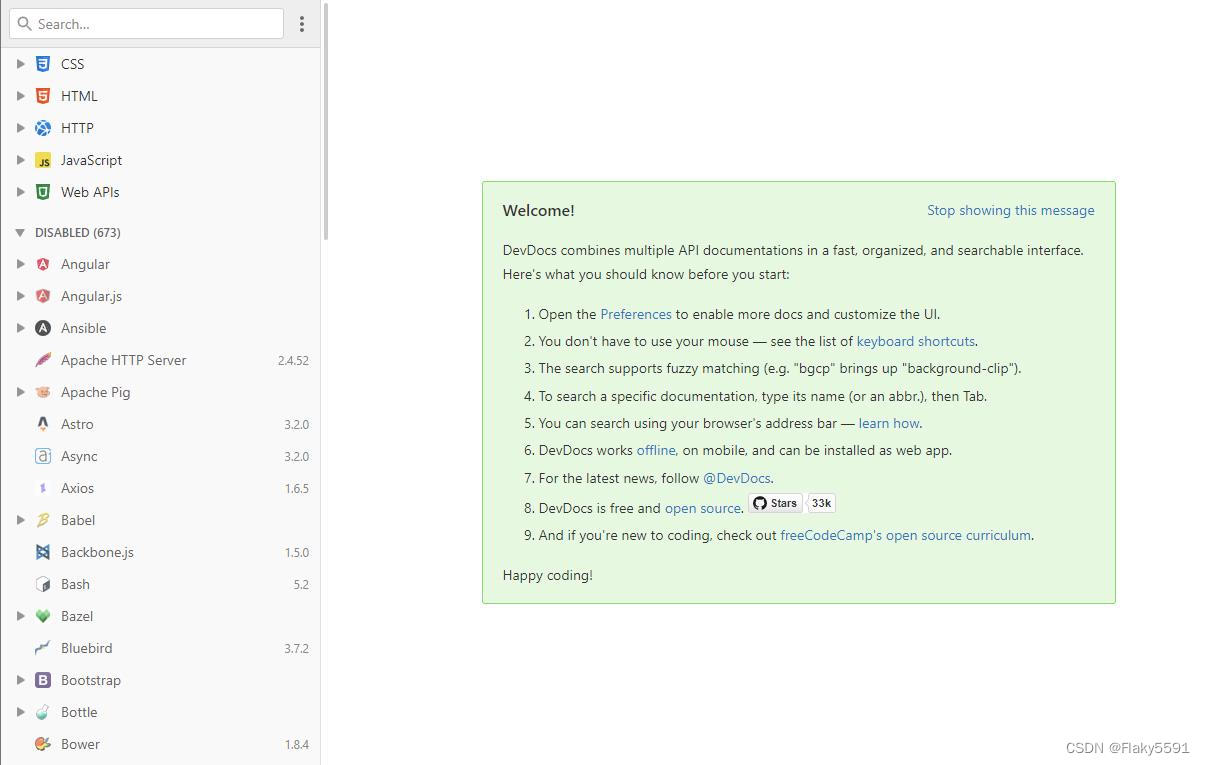Click the Astro logo icon
This screenshot has width=1205, height=765.
43,424
